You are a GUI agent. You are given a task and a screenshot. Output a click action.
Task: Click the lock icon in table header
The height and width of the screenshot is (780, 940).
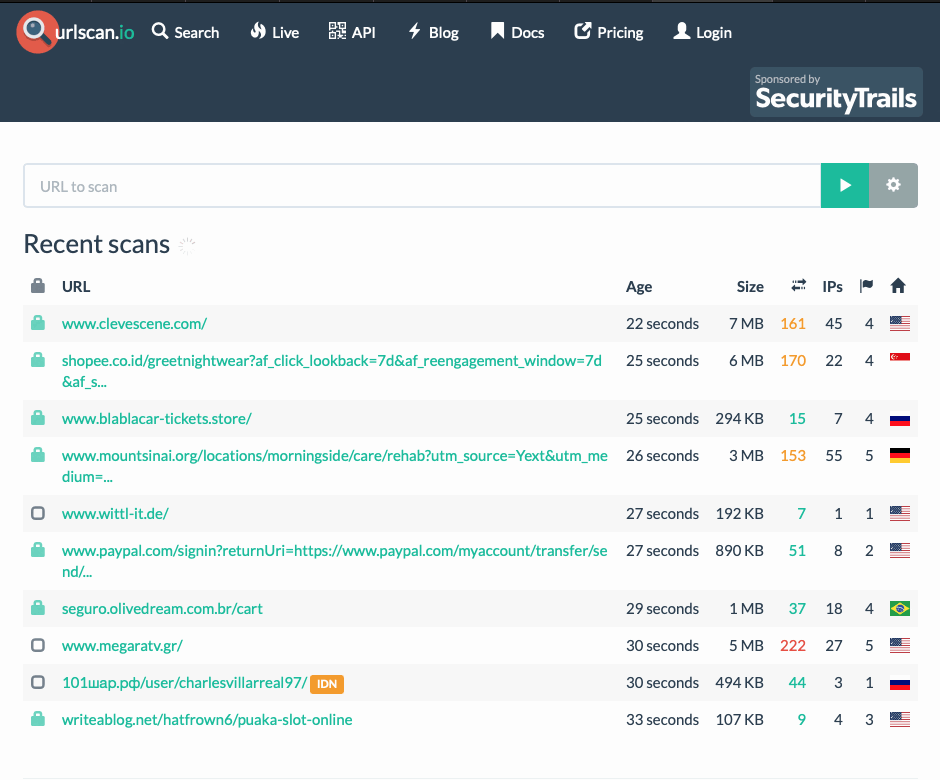click(38, 286)
